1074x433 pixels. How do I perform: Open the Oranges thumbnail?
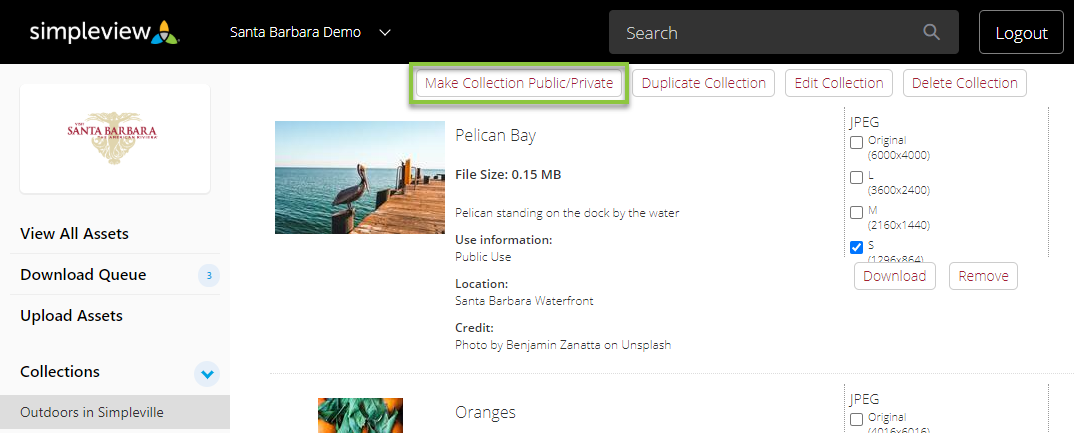coord(360,415)
